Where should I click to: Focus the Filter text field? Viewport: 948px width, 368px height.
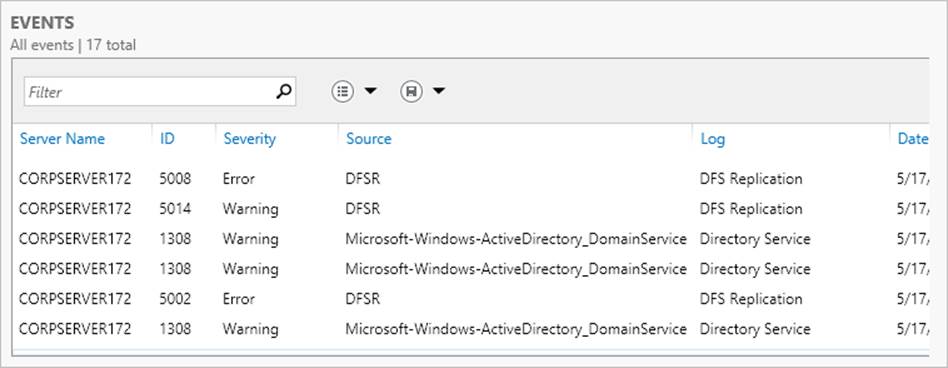pos(160,92)
